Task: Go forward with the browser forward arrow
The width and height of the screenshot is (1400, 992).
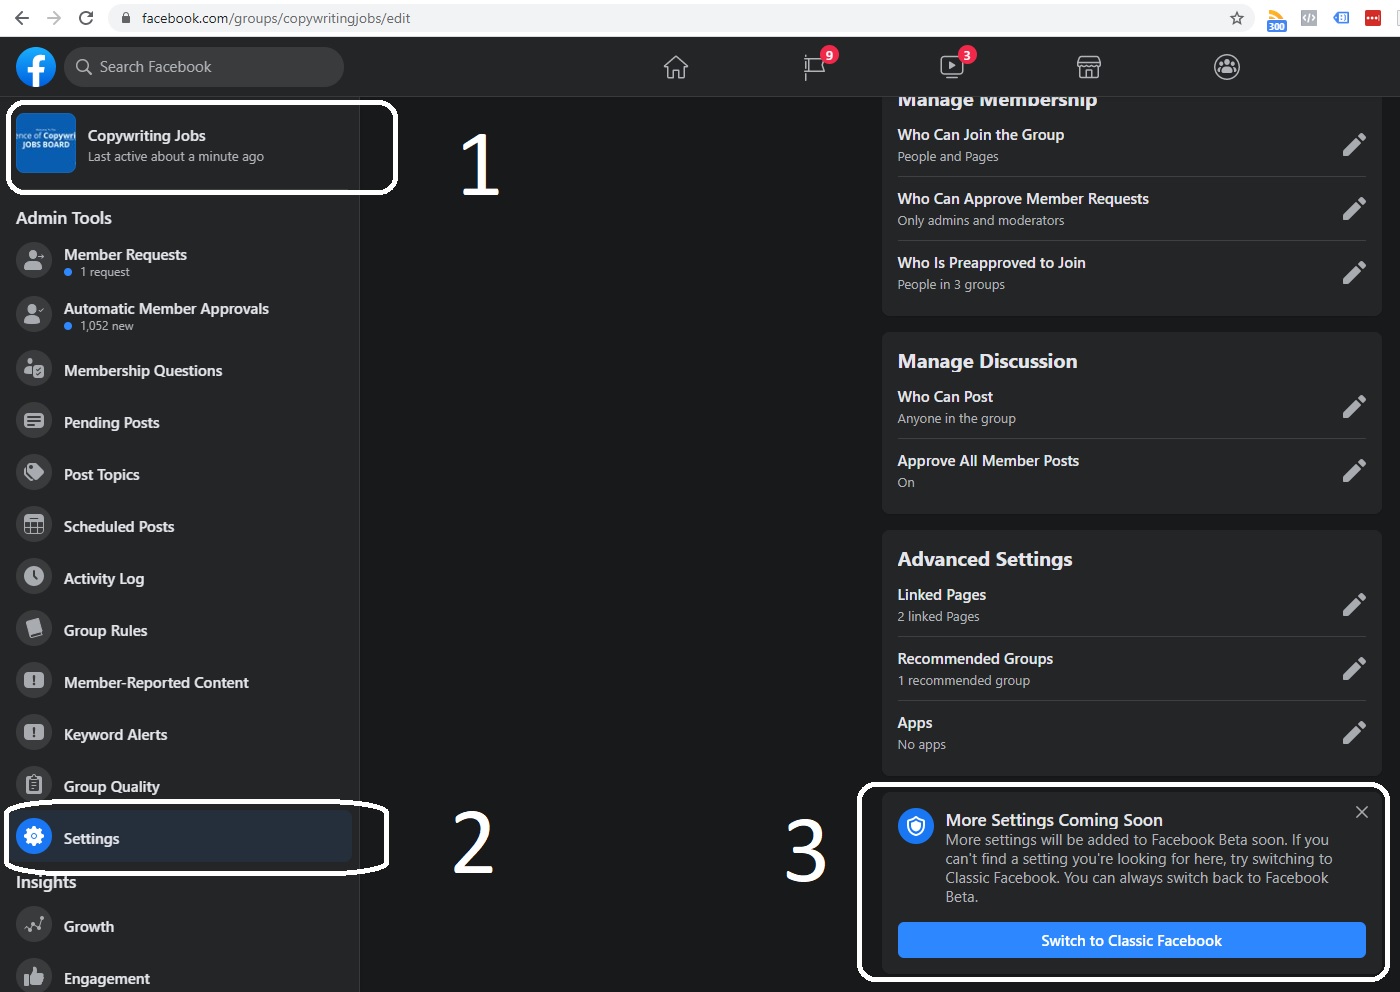Action: point(54,18)
